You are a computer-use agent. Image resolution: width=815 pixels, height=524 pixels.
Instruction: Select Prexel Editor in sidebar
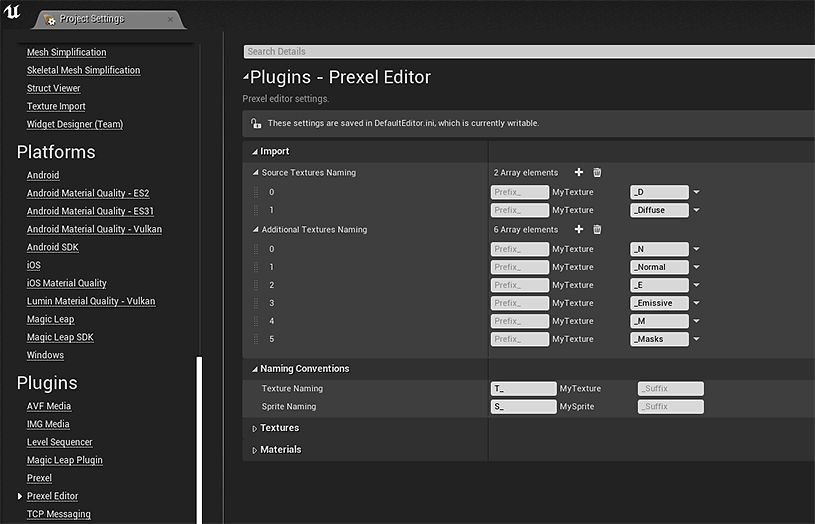coord(52,496)
